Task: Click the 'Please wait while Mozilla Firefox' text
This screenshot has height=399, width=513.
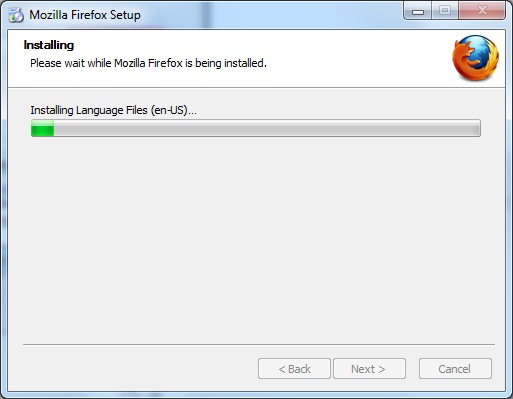Action: click(x=106, y=63)
